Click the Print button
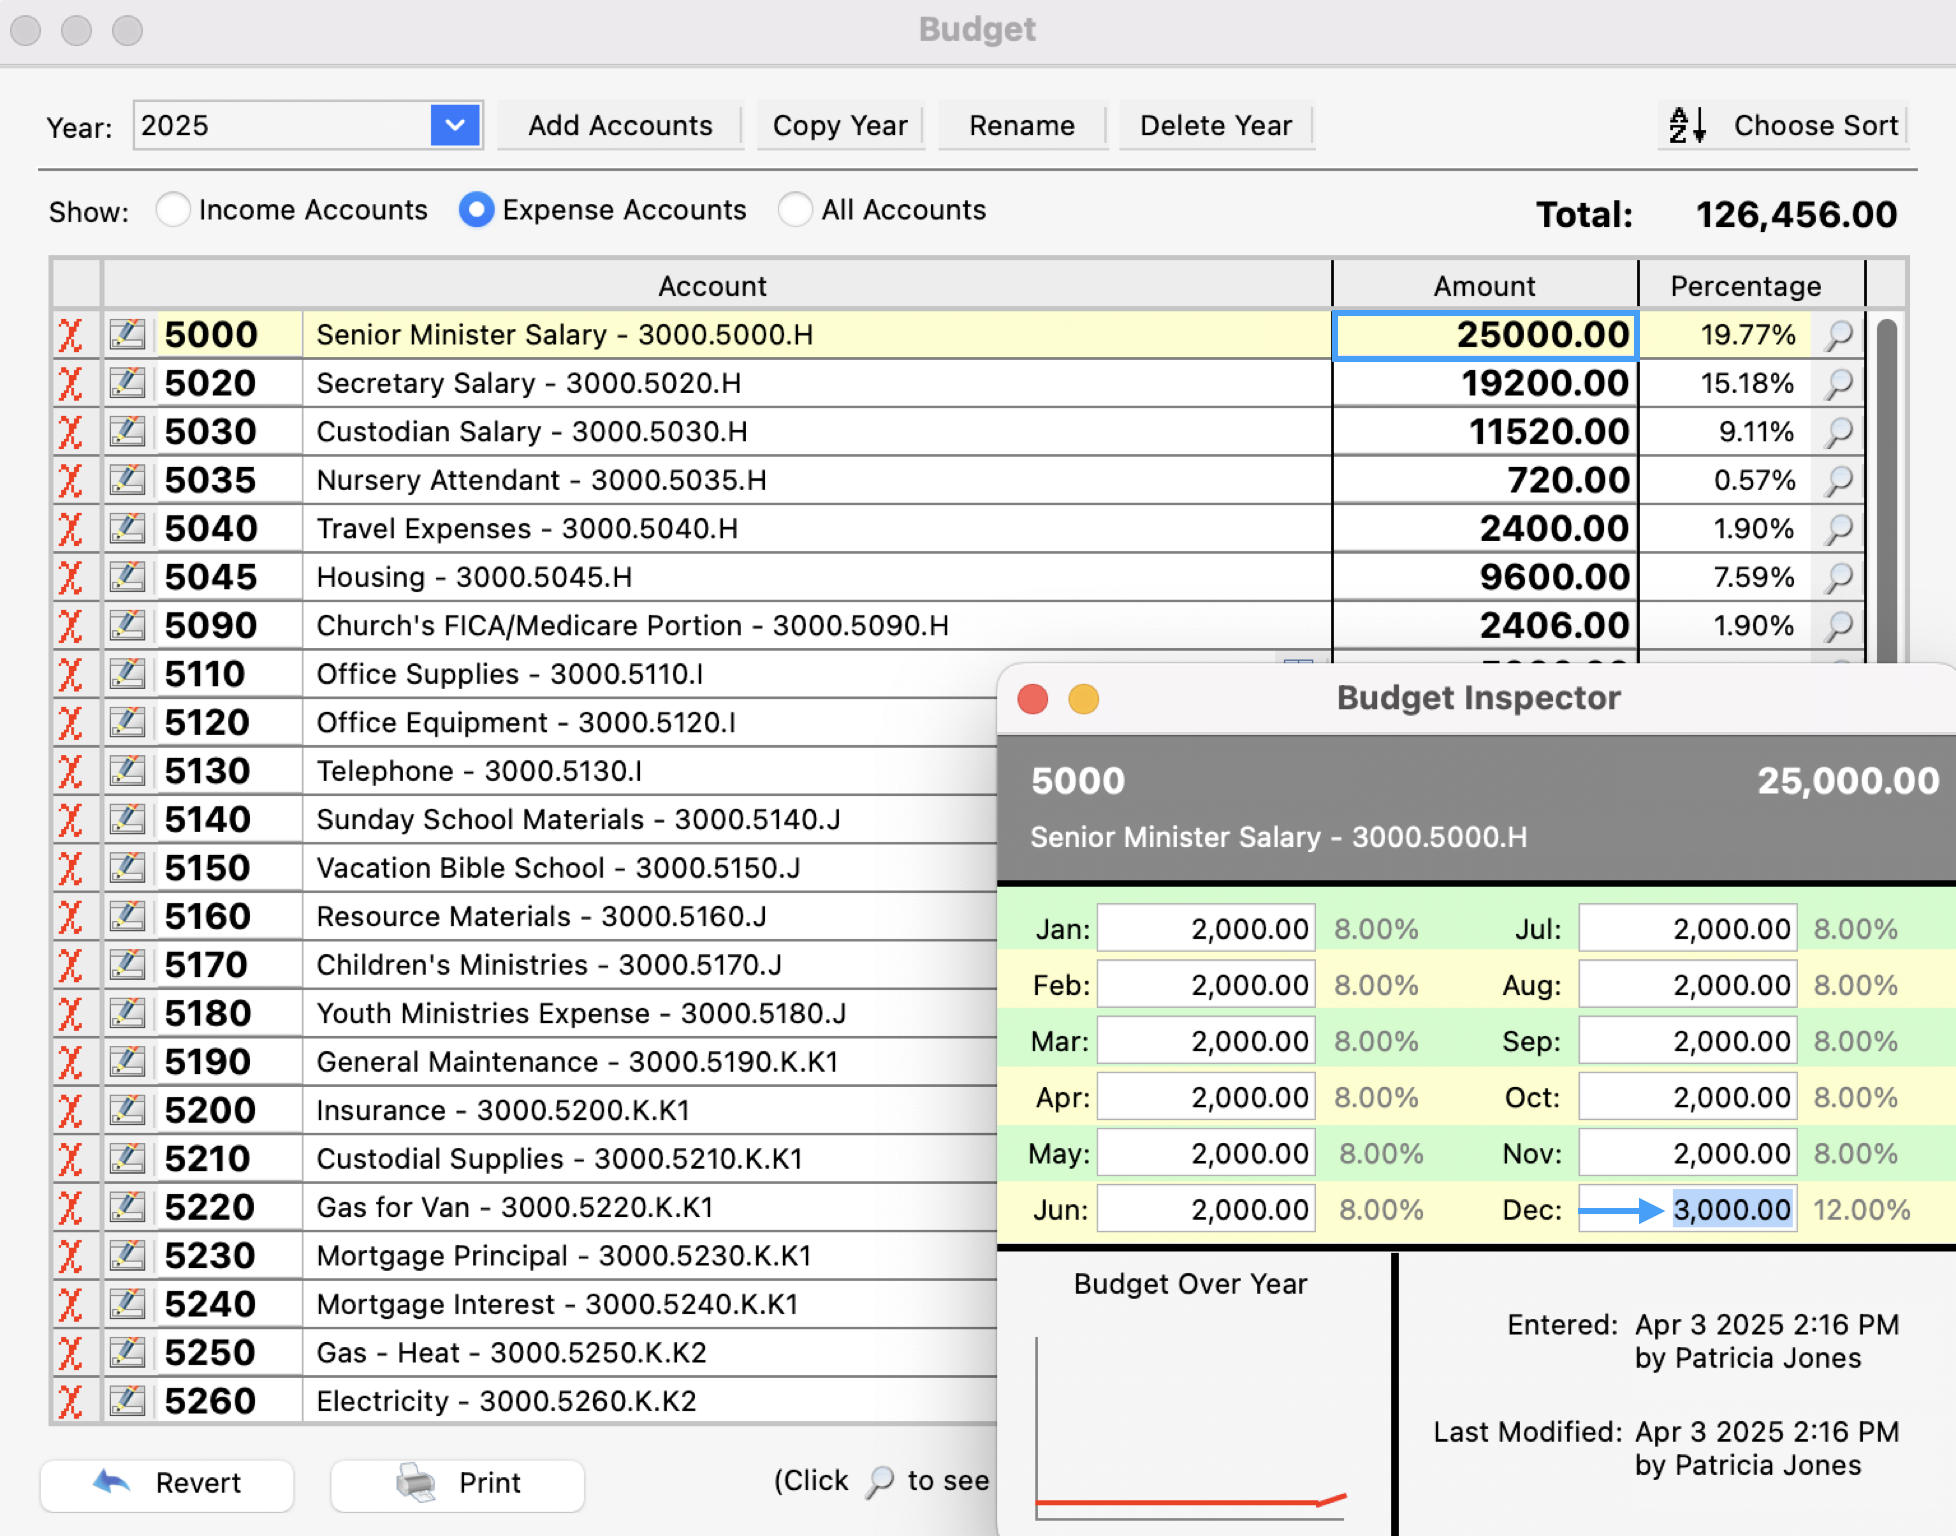1956x1536 pixels. pos(458,1483)
